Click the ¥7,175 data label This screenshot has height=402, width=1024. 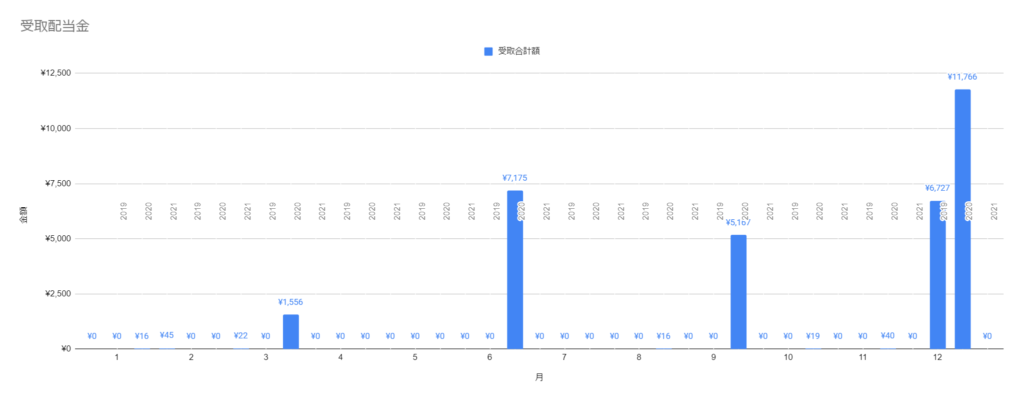point(515,178)
